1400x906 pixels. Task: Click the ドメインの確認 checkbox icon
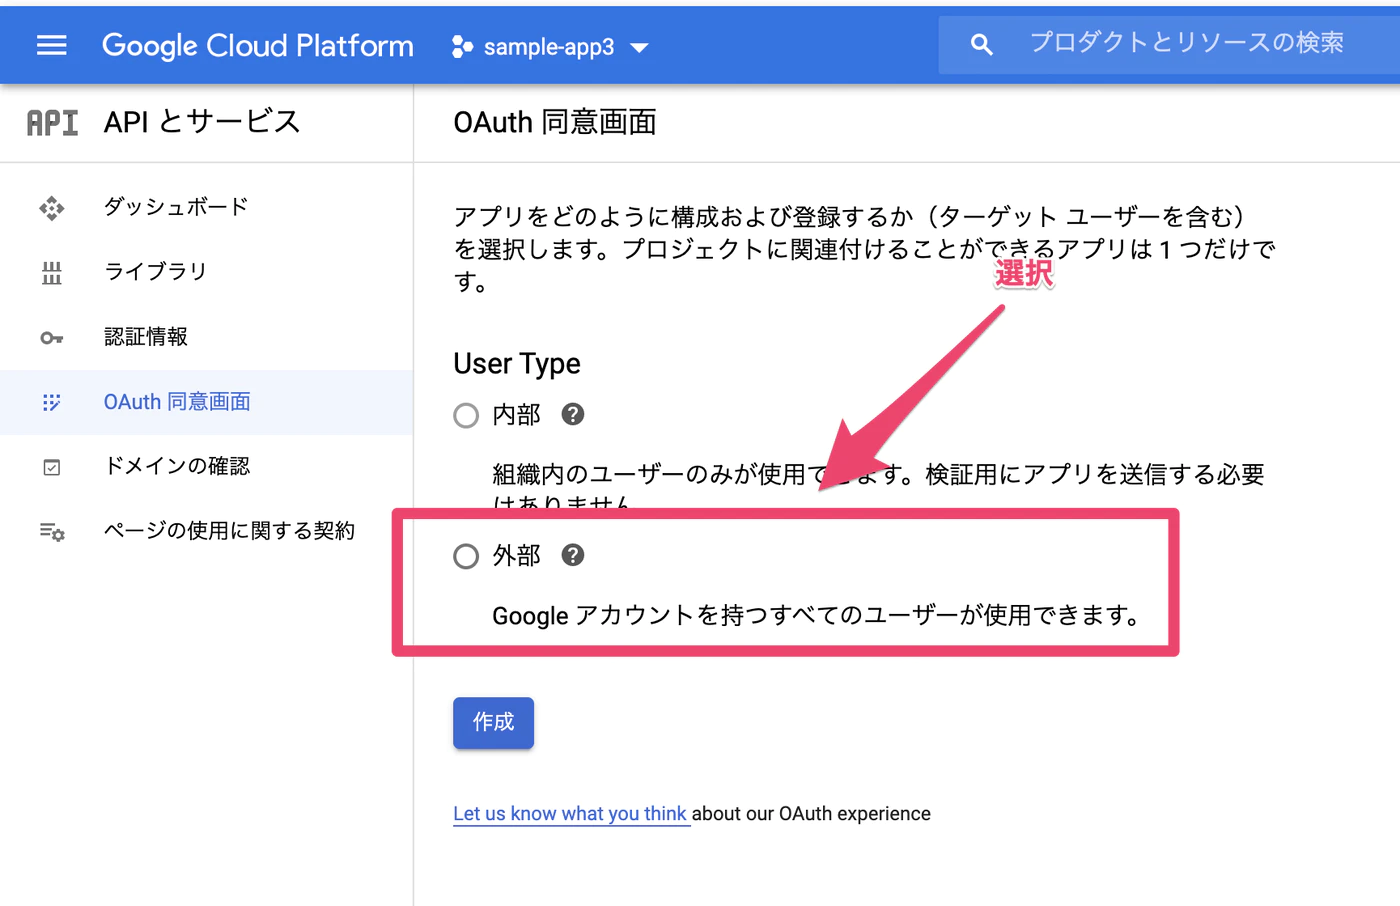52,467
